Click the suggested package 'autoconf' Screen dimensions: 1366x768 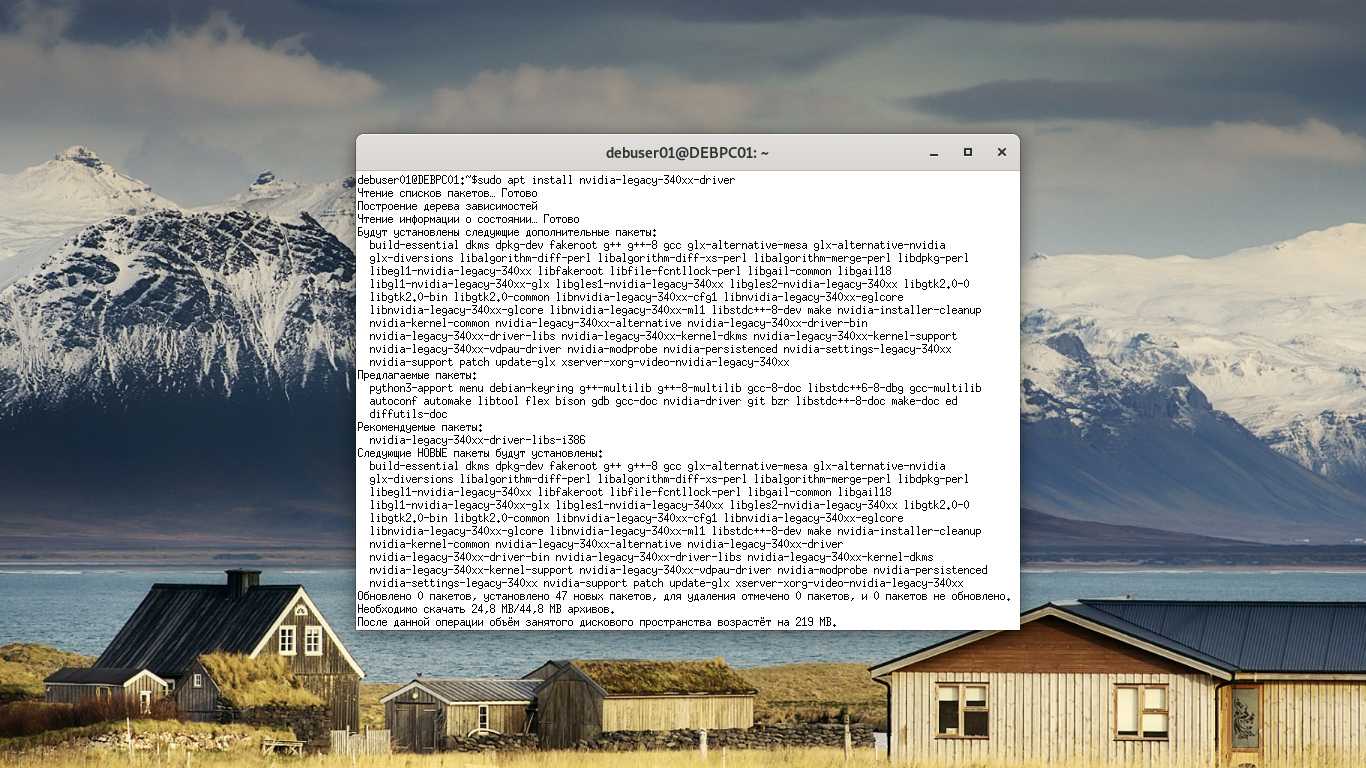[393, 401]
